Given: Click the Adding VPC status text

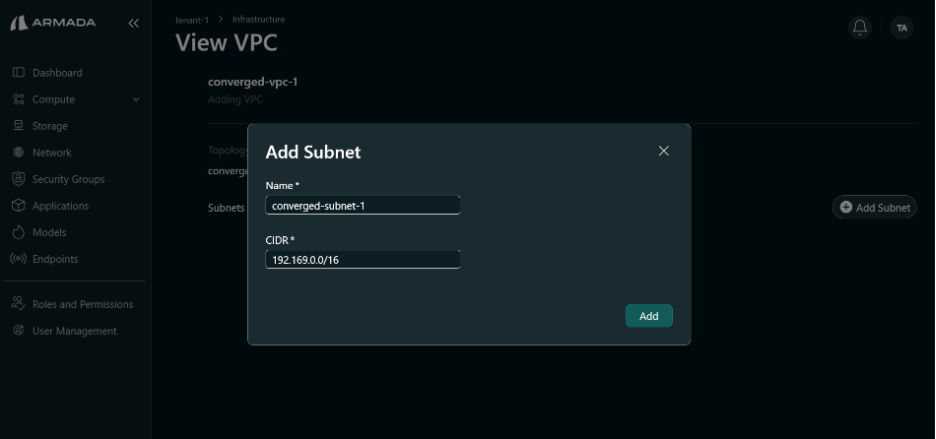Looking at the screenshot, I should (235, 100).
